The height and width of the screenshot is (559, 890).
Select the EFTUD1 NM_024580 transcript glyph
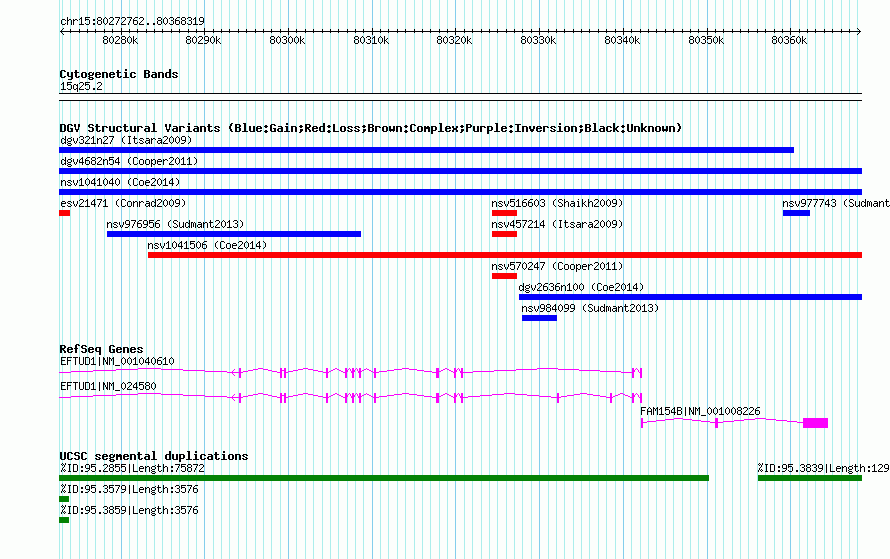pos(351,397)
